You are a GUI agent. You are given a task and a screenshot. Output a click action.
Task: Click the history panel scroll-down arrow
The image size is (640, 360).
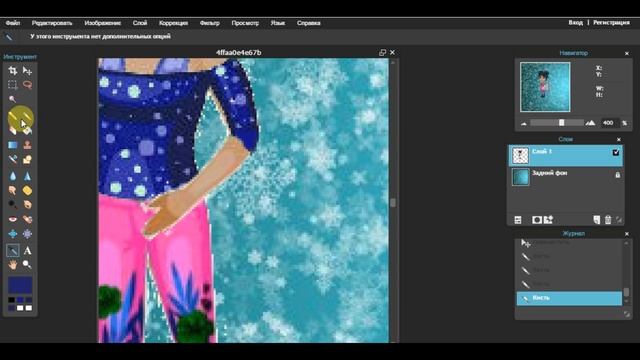[x=626, y=302]
